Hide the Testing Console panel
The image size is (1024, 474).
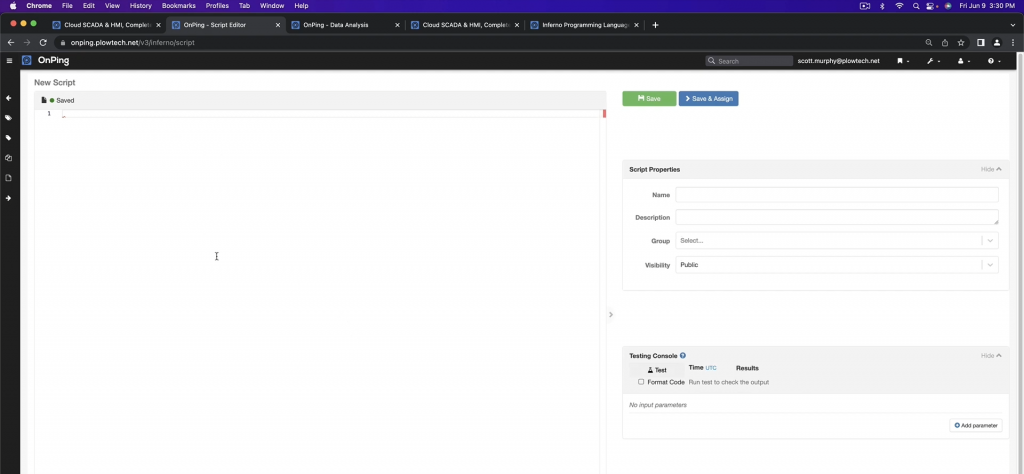click(x=991, y=356)
